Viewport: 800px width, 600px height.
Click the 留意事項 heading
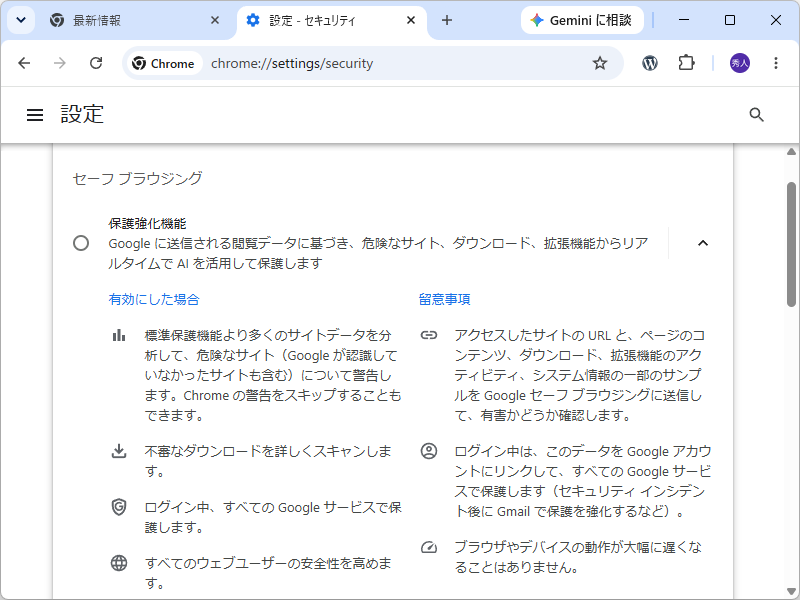[x=444, y=299]
